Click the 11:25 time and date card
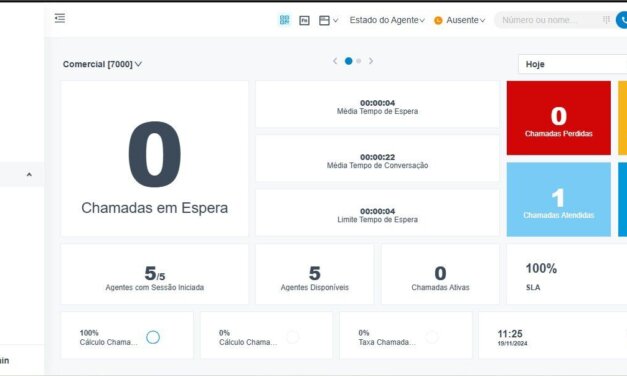Viewport: 627px width, 376px height. (553, 336)
